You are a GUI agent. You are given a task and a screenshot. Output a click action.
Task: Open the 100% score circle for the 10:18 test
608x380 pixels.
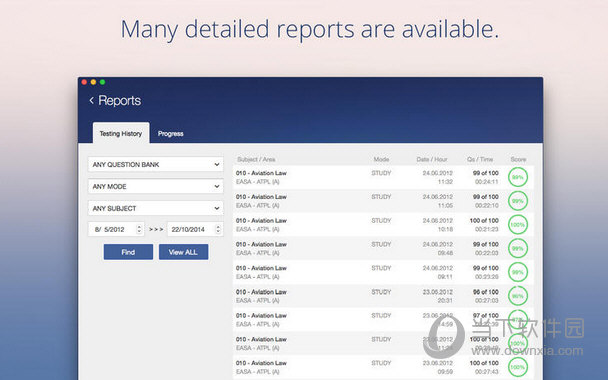click(x=518, y=225)
